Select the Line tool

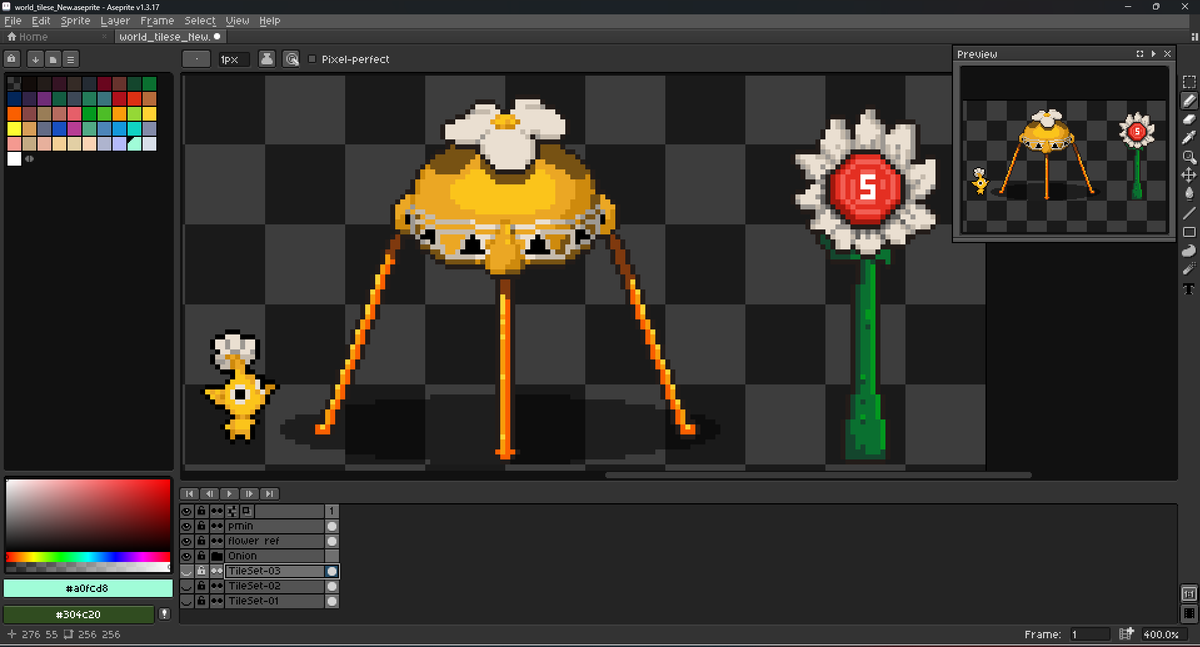point(1189,212)
